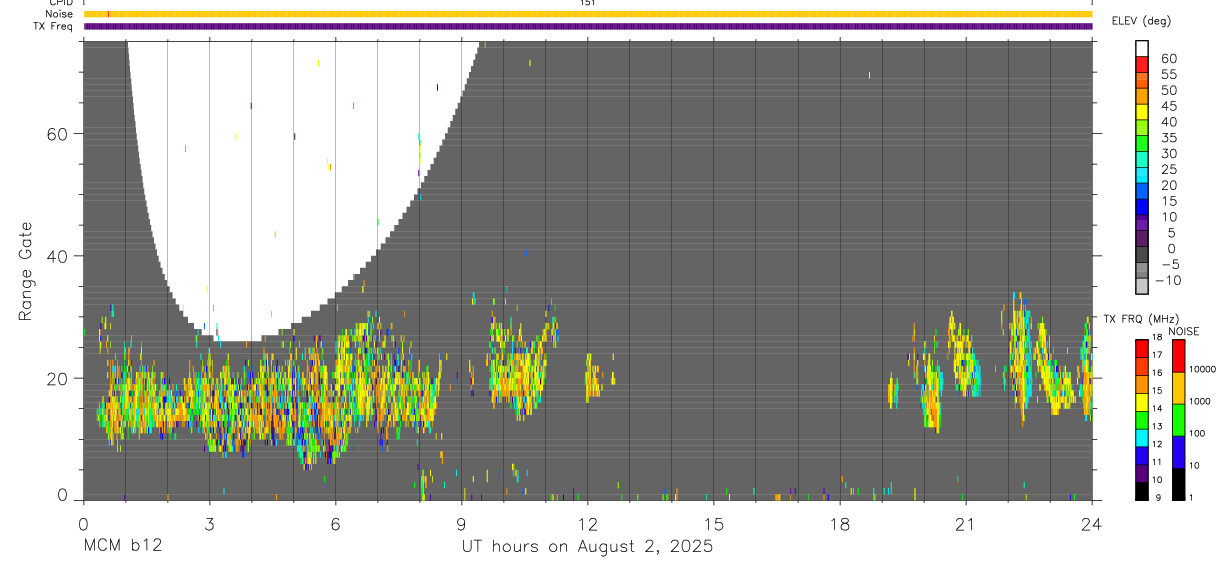Select the lightest gray bottom ELEV colorbar segment
This screenshot has width=1228, height=567.
click(1142, 286)
